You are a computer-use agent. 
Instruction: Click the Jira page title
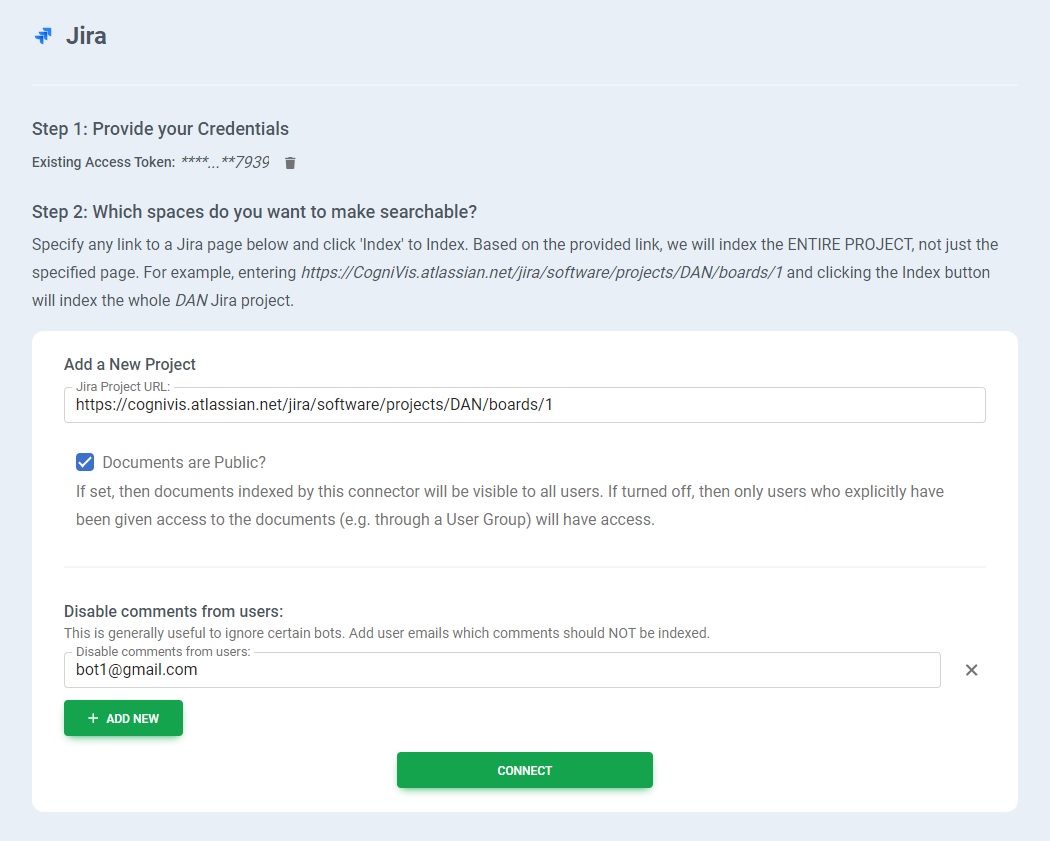pyautogui.click(x=86, y=36)
